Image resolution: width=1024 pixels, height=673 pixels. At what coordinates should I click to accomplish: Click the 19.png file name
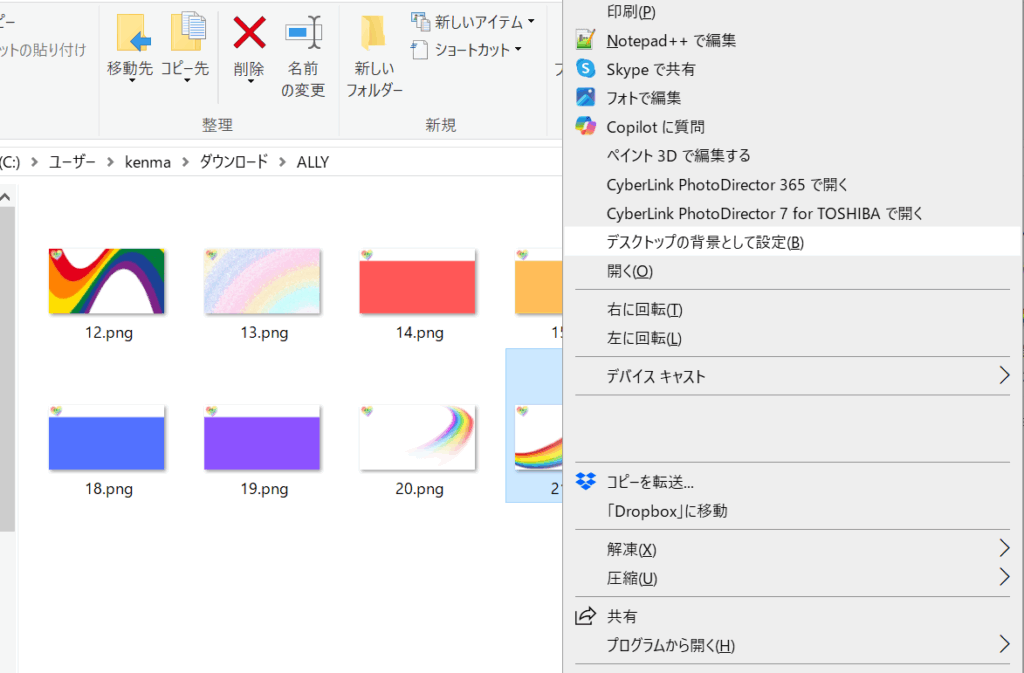(x=264, y=489)
